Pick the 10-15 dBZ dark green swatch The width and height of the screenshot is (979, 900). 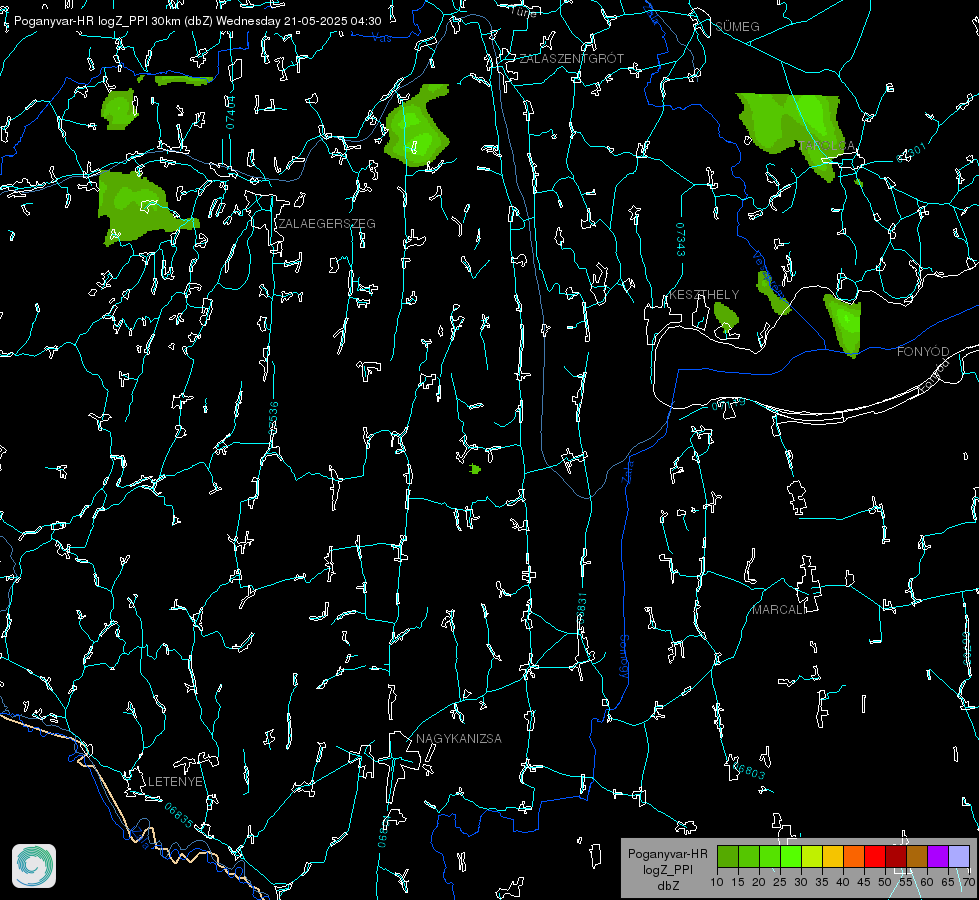click(x=728, y=856)
